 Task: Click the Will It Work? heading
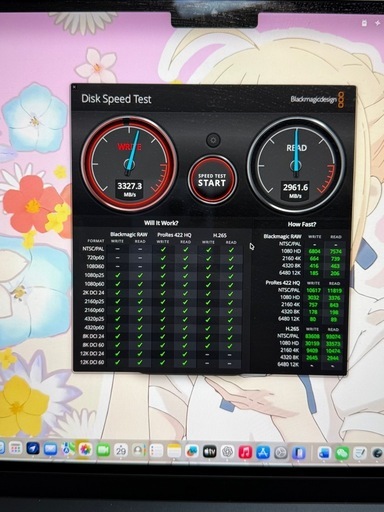point(161,223)
